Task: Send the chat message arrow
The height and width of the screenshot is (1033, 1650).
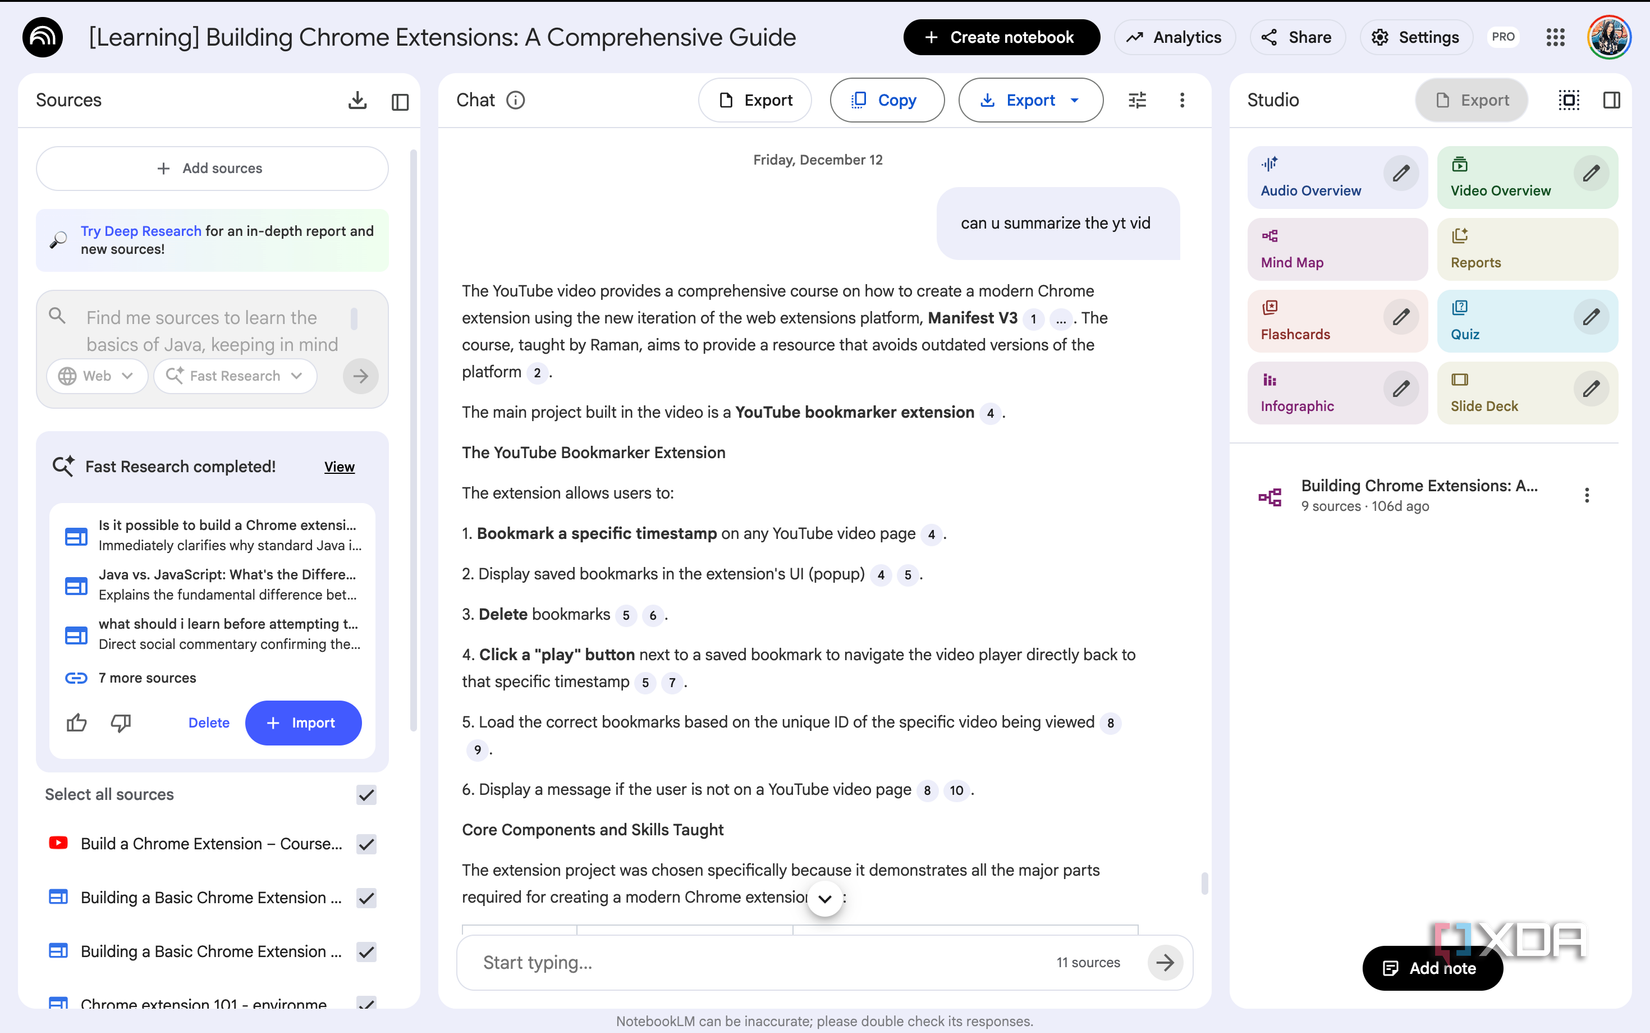Action: (x=1165, y=962)
